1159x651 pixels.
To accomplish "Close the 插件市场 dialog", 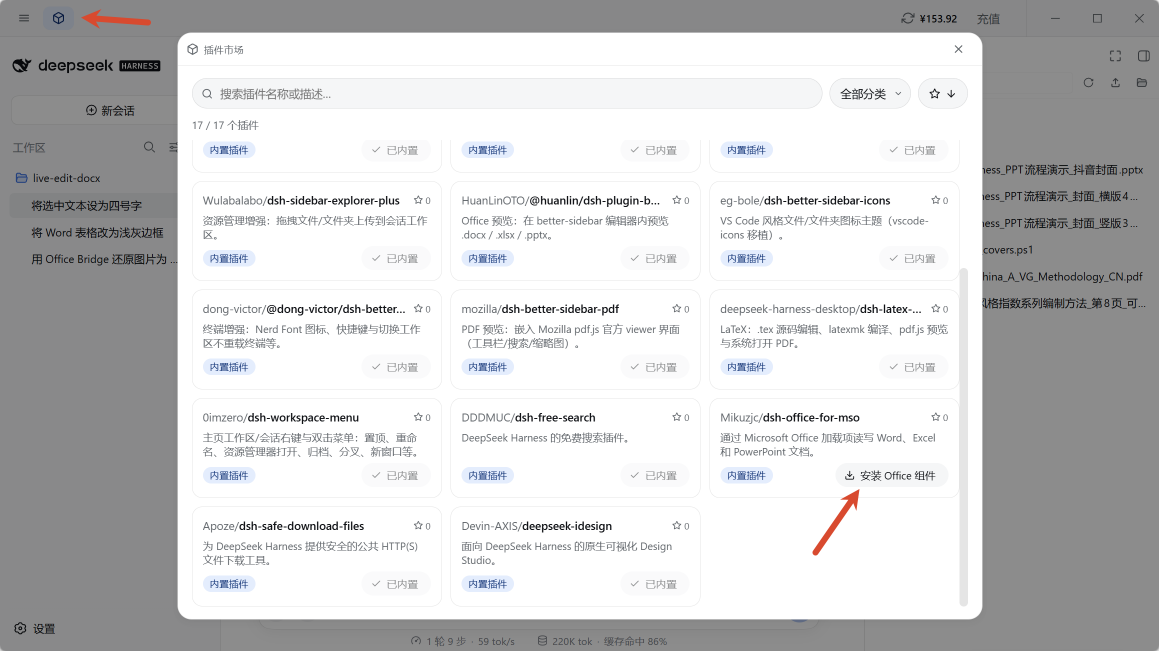I will (x=958, y=49).
